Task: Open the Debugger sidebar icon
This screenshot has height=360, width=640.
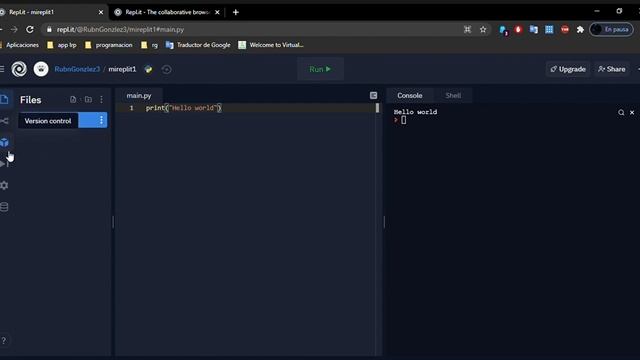Action: (4, 164)
